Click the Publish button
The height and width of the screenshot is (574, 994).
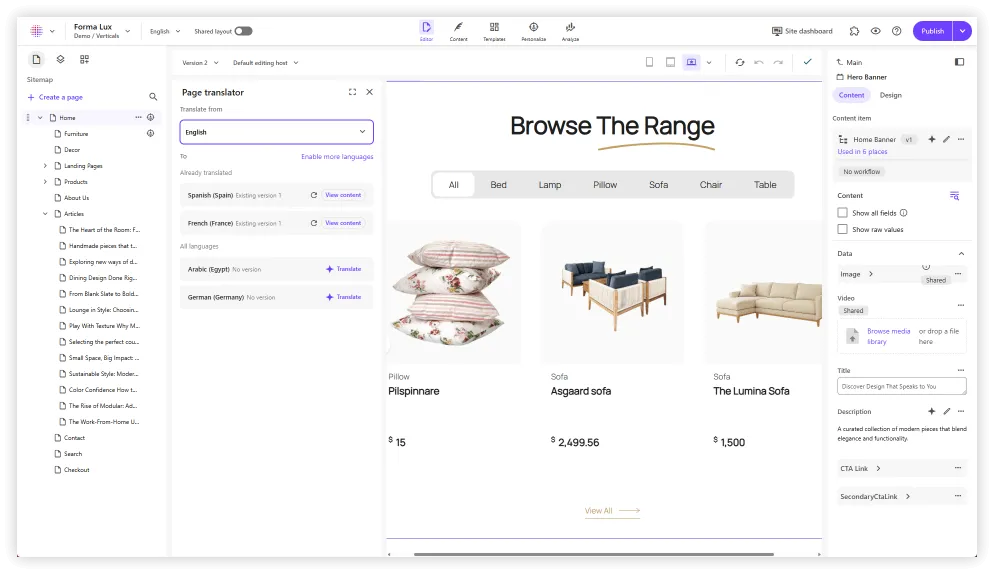933,31
